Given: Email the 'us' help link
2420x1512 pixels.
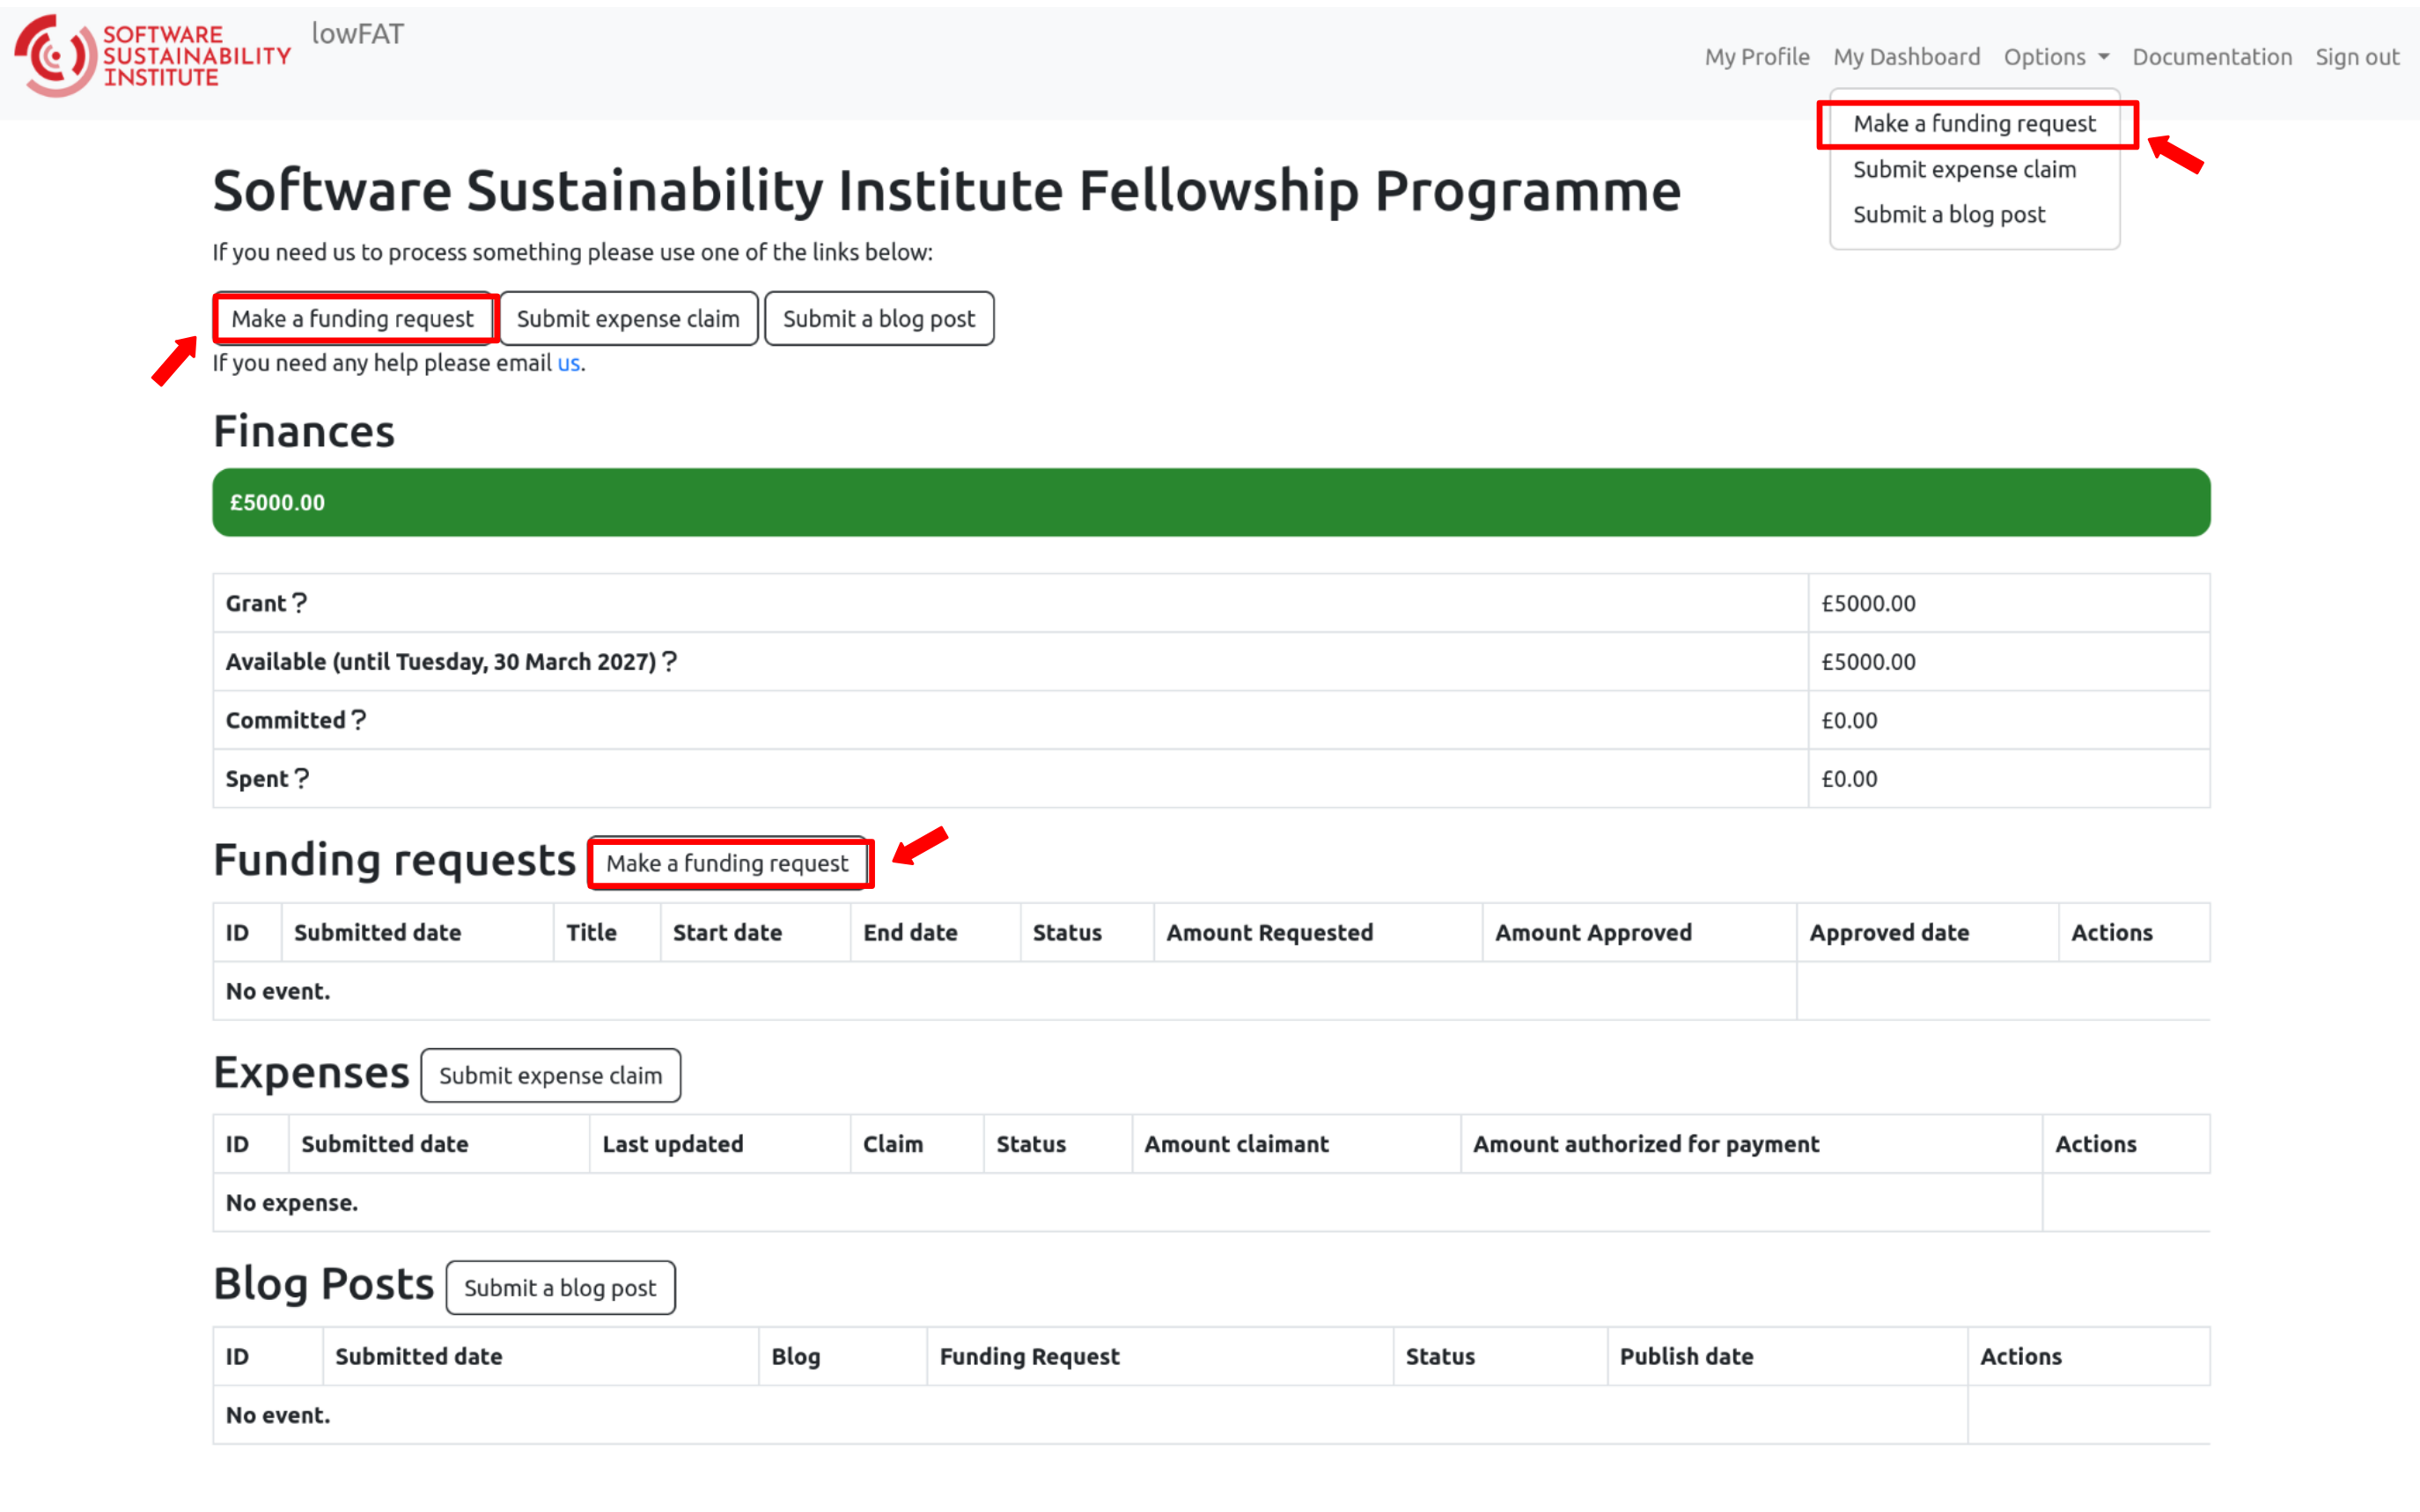Looking at the screenshot, I should pyautogui.click(x=568, y=363).
